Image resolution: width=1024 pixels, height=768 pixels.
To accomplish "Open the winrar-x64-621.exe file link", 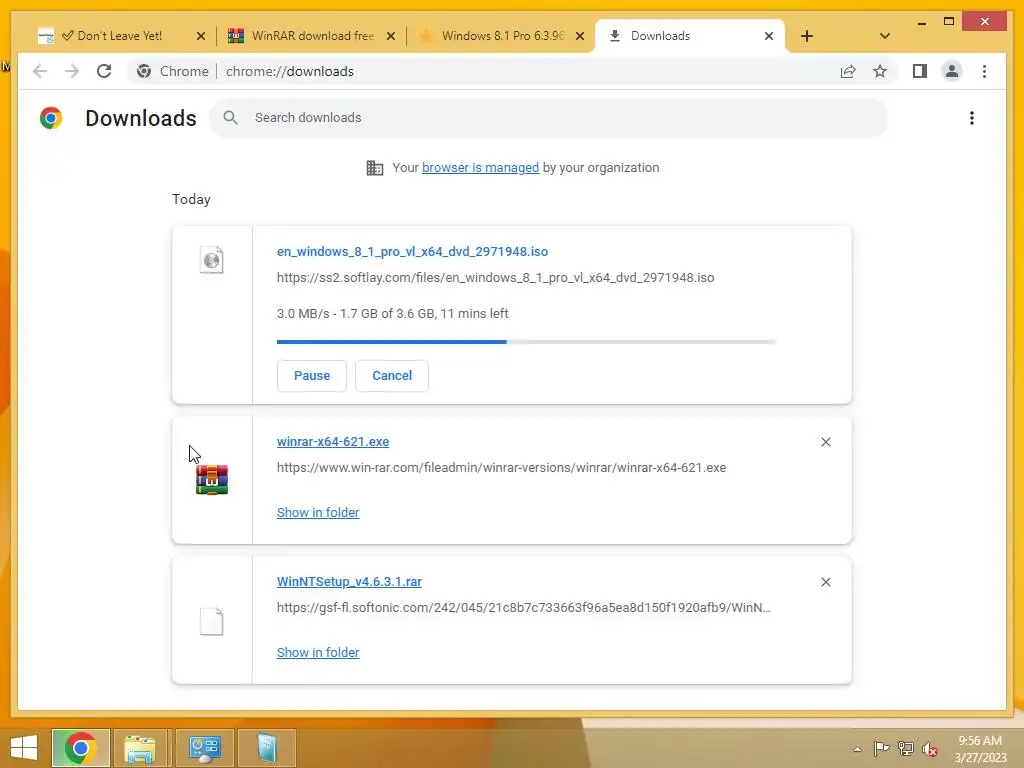I will click(x=332, y=441).
